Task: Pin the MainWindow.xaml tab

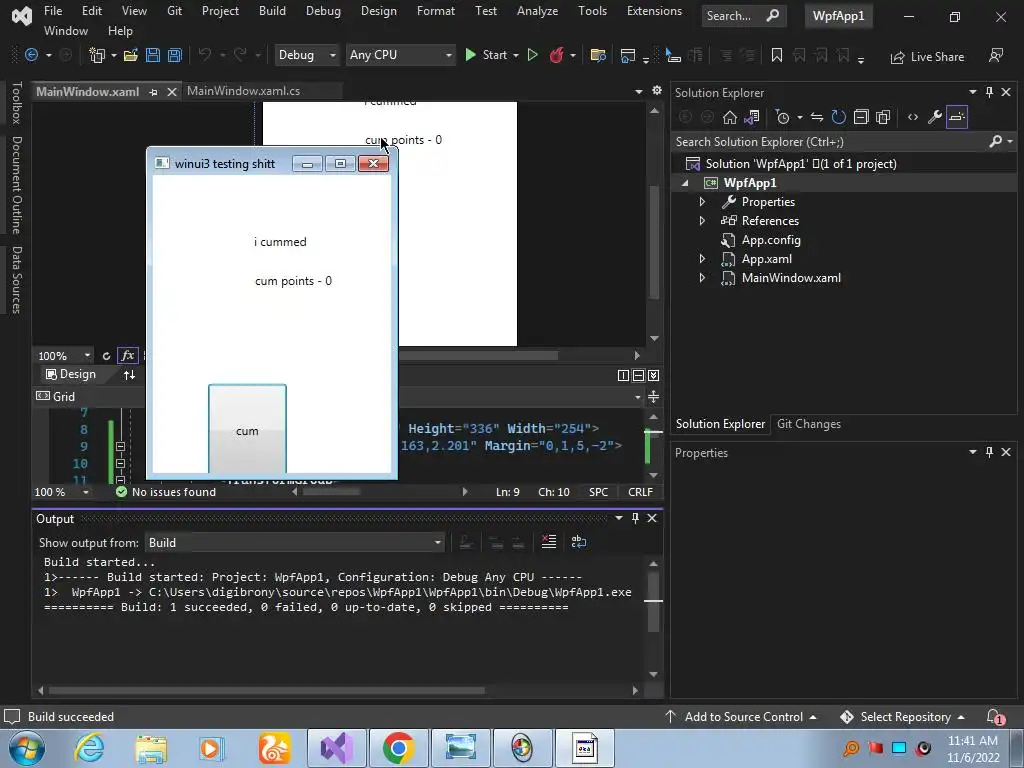Action: pos(153,92)
